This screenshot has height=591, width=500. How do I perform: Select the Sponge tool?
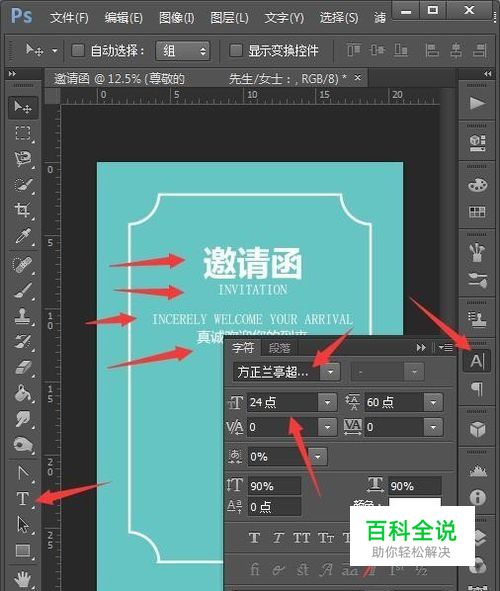click(x=23, y=444)
